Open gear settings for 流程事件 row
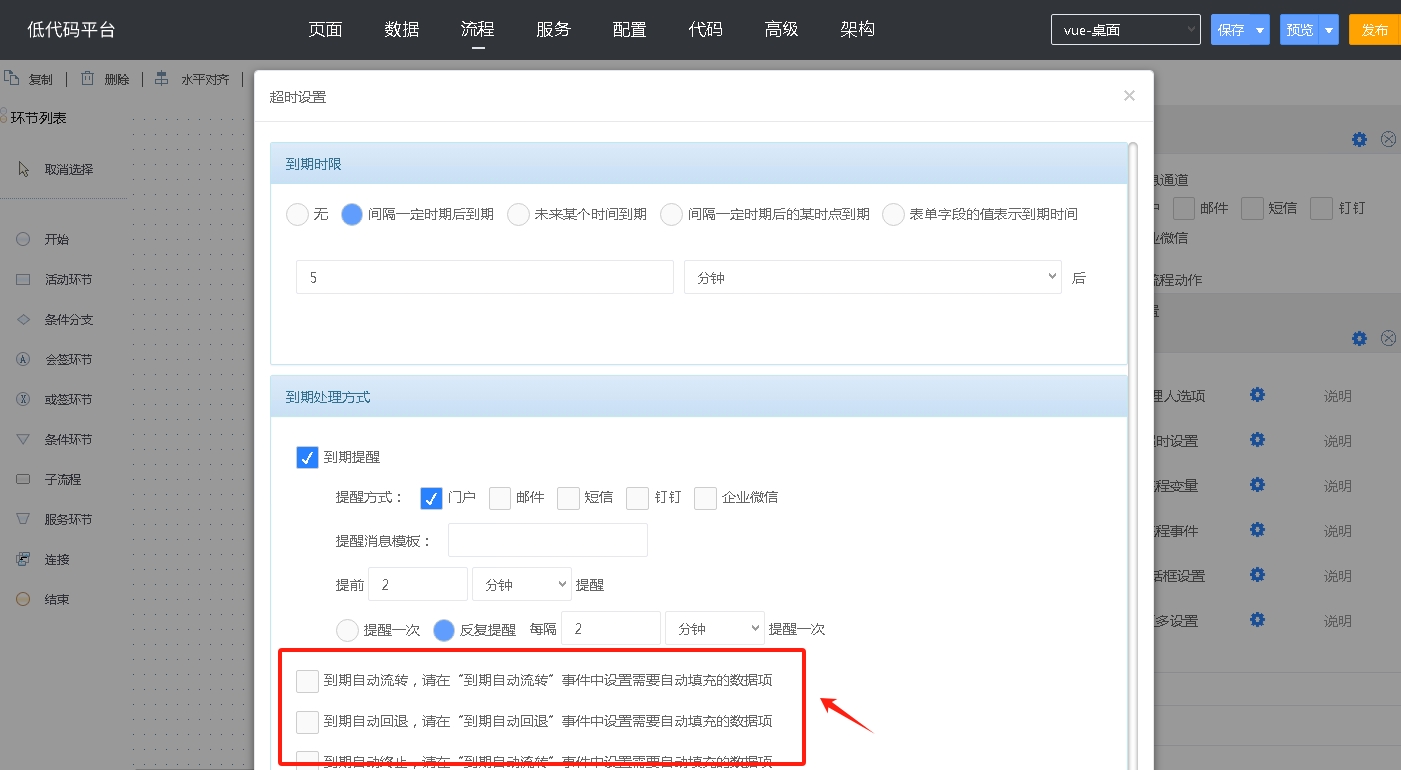Viewport: 1401px width, 770px height. pos(1257,530)
